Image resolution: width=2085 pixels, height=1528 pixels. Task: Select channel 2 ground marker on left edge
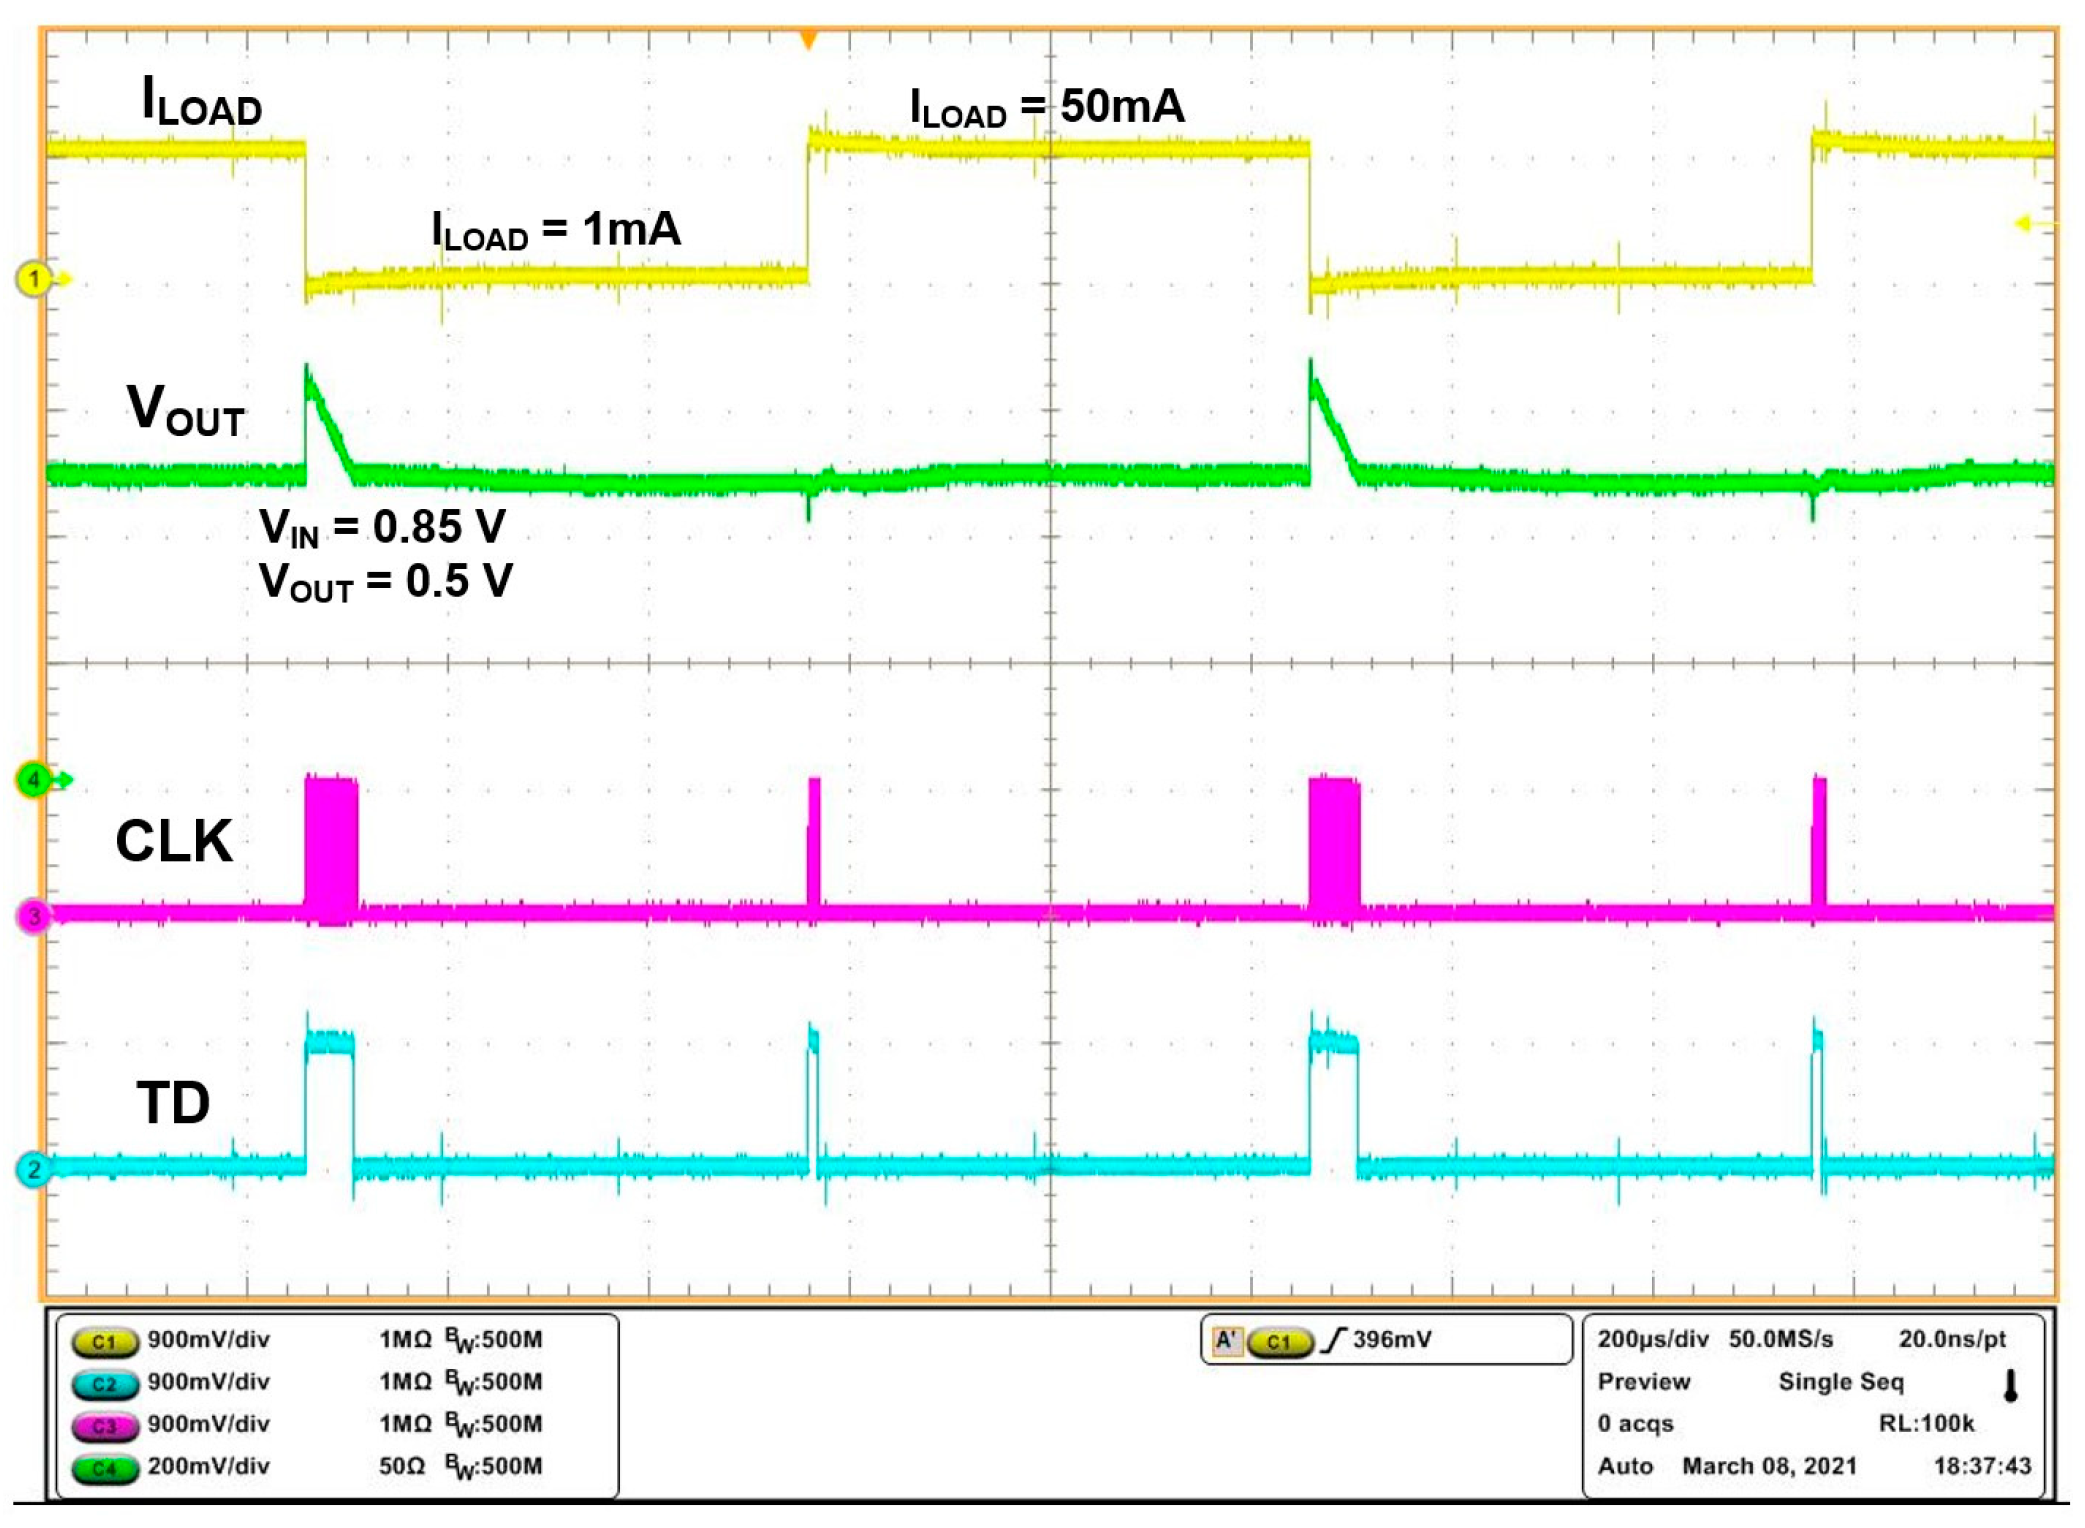coord(34,1169)
